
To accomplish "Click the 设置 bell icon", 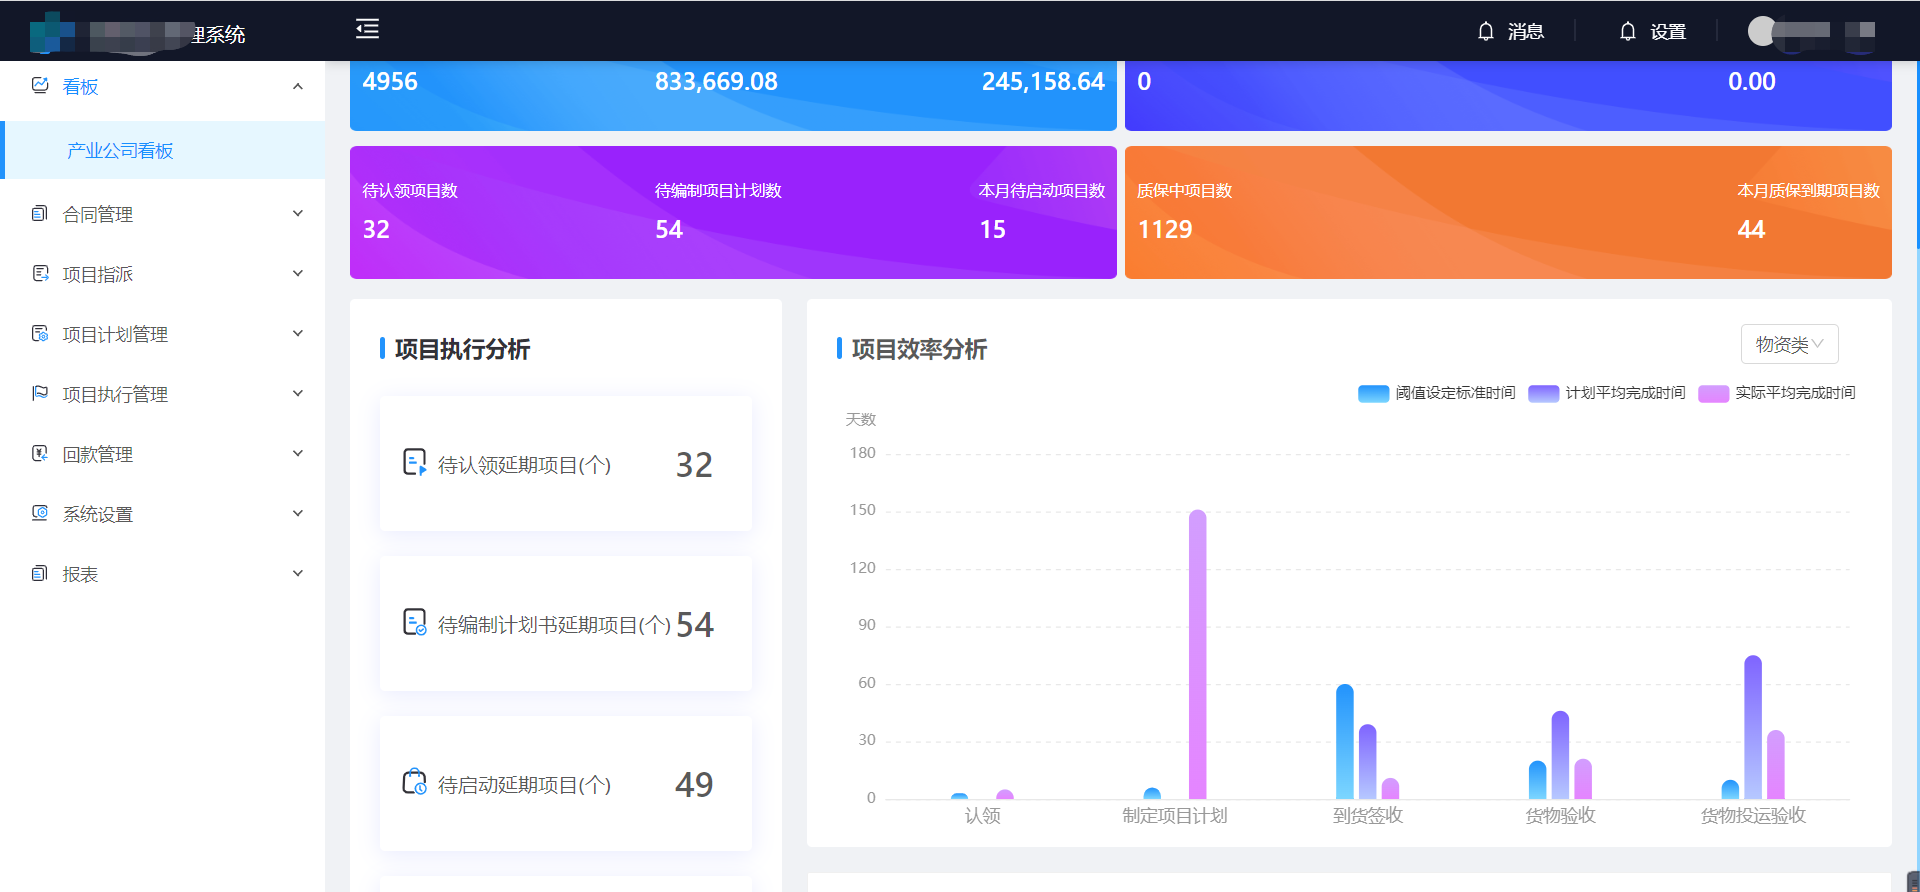I will (1628, 32).
